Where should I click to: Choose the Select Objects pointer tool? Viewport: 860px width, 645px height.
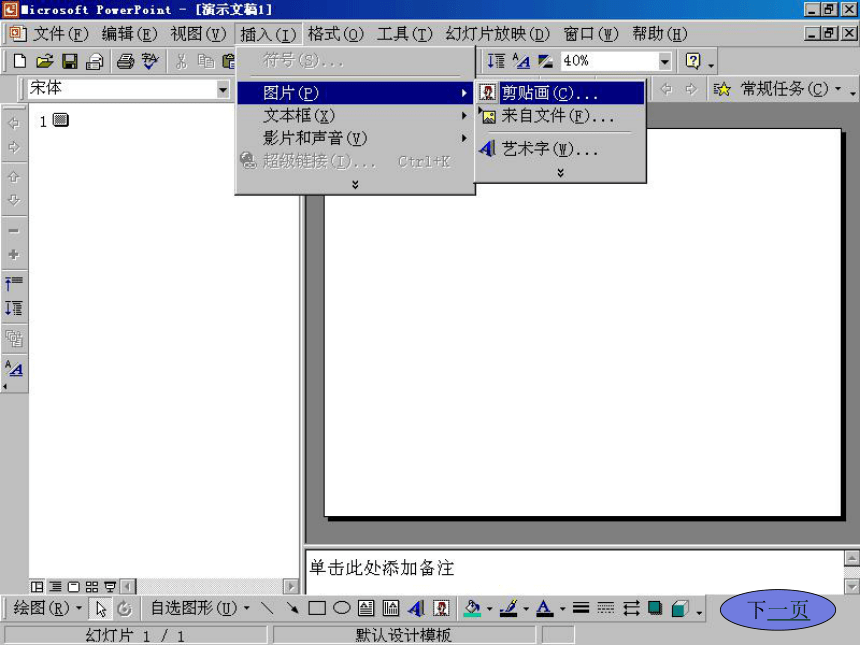(x=101, y=608)
